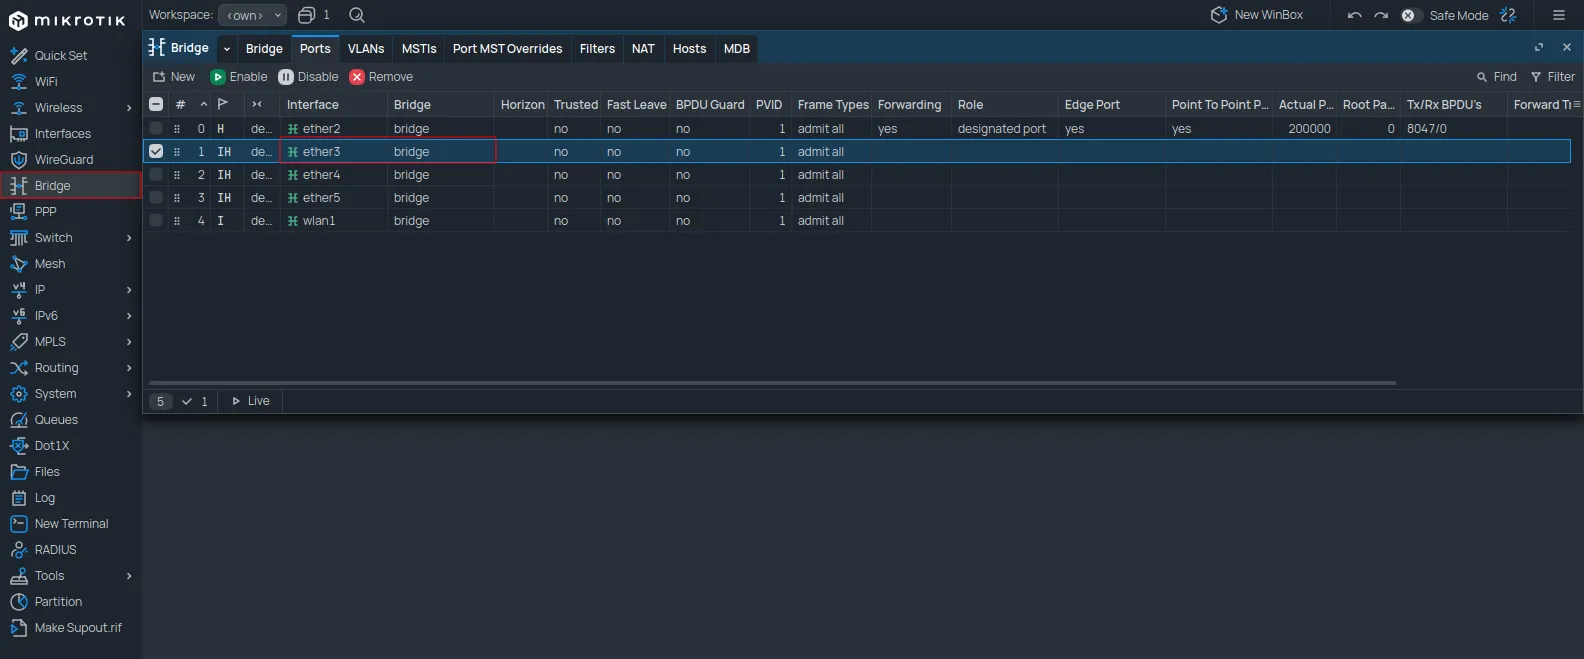Image resolution: width=1584 pixels, height=659 pixels.
Task: Switch to the Filters tab
Action: (597, 49)
